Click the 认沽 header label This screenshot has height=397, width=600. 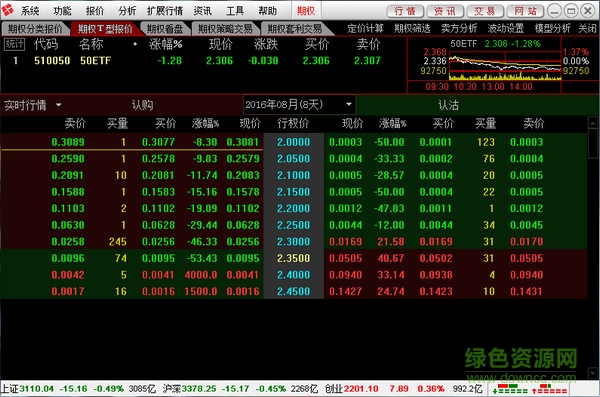[448, 105]
